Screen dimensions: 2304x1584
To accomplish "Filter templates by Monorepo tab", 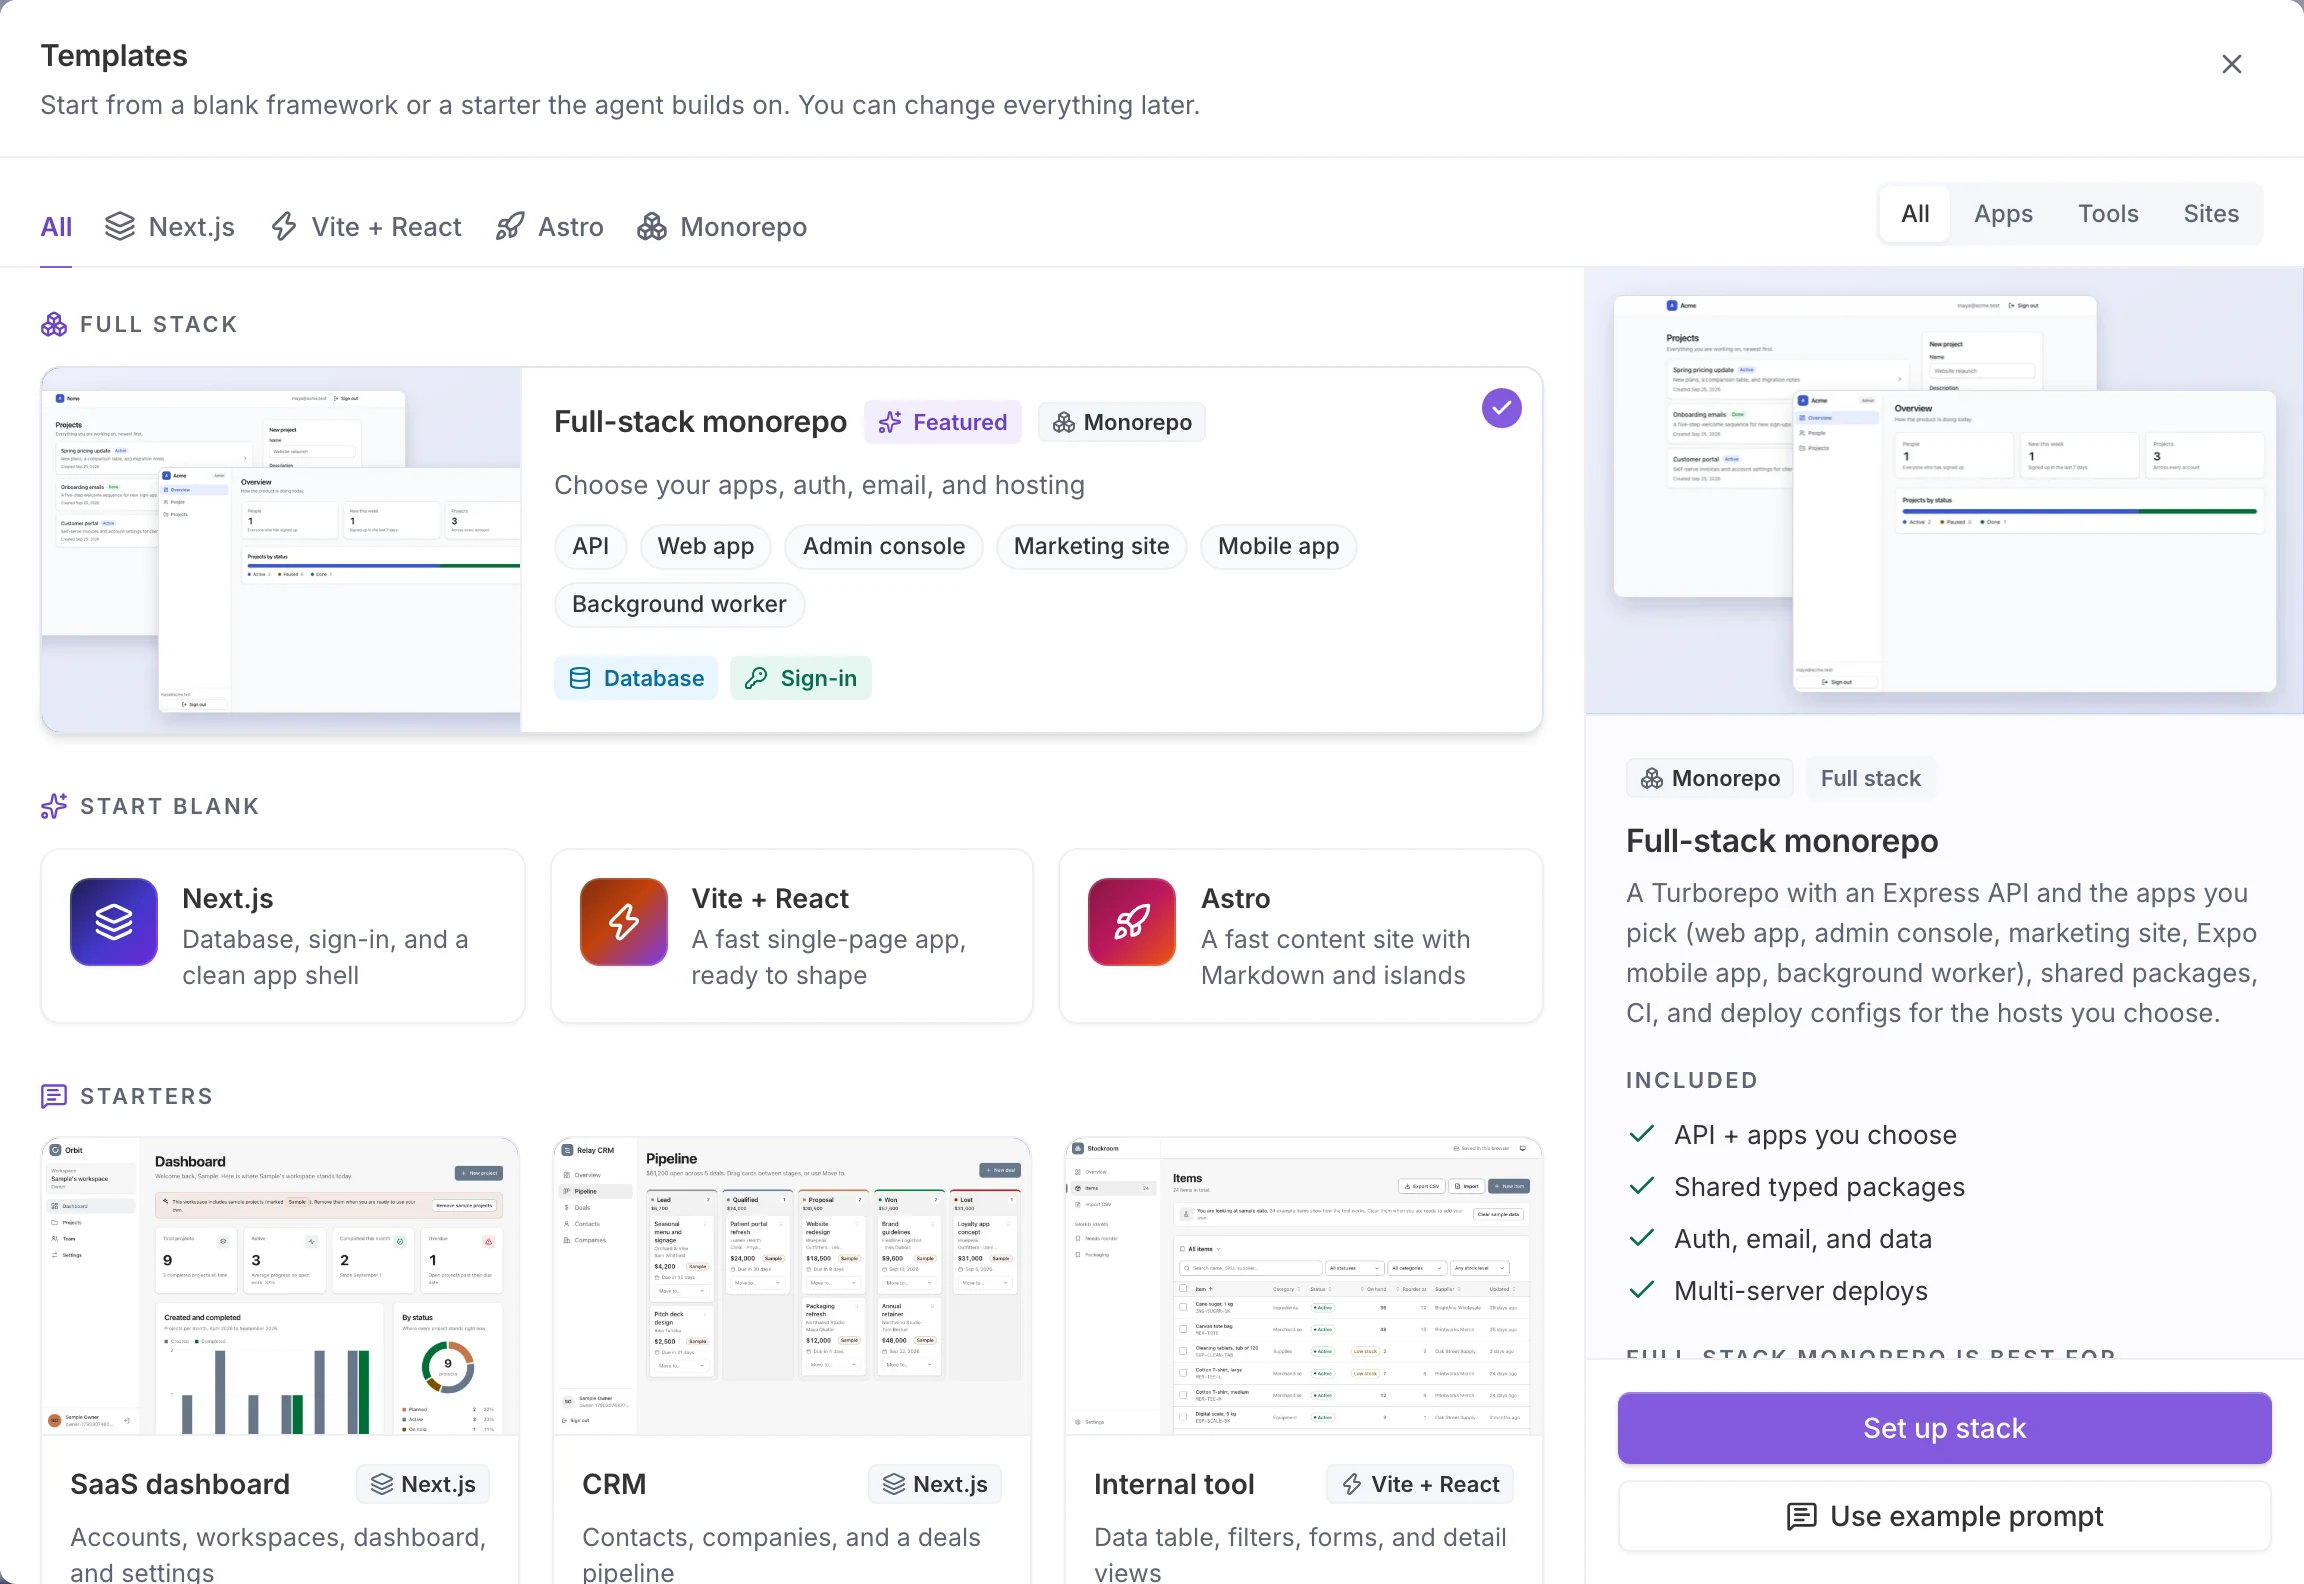I will [722, 227].
